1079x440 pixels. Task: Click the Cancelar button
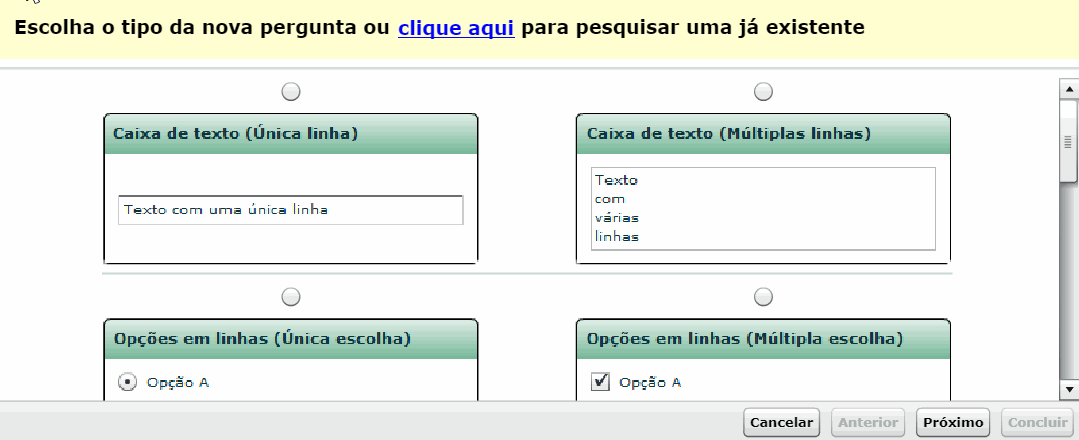(x=782, y=422)
